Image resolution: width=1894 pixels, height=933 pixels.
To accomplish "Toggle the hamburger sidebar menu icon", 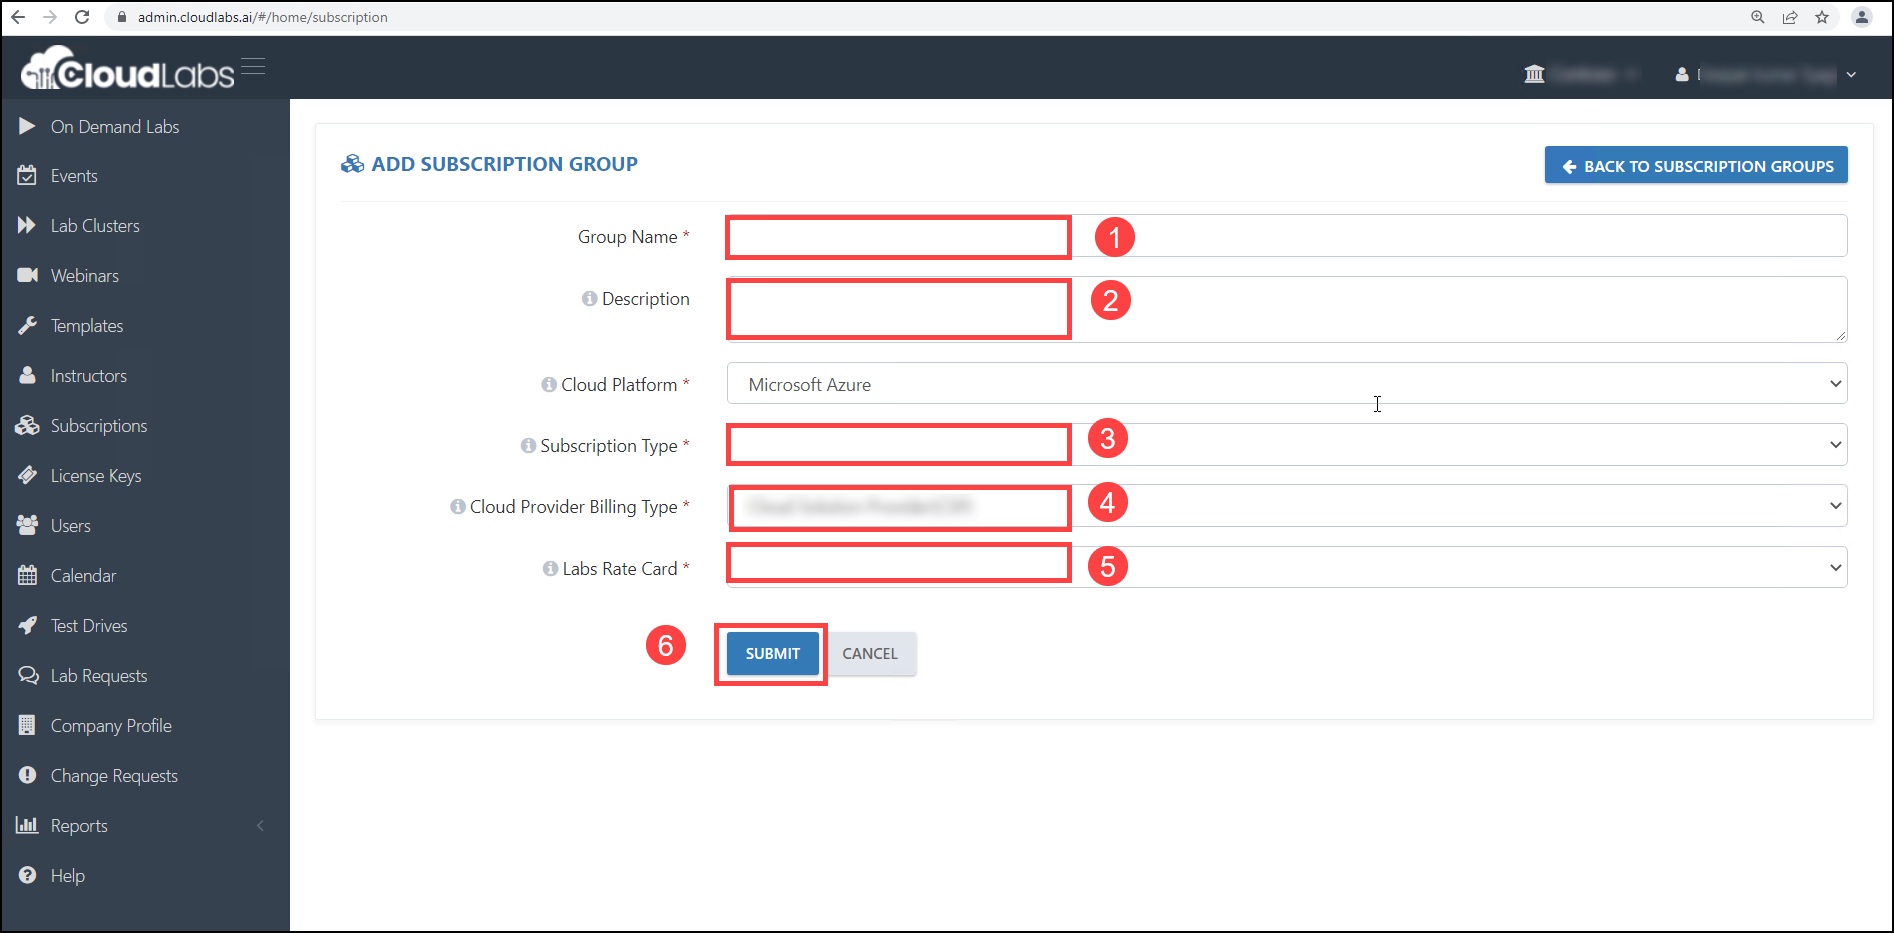I will [x=253, y=66].
